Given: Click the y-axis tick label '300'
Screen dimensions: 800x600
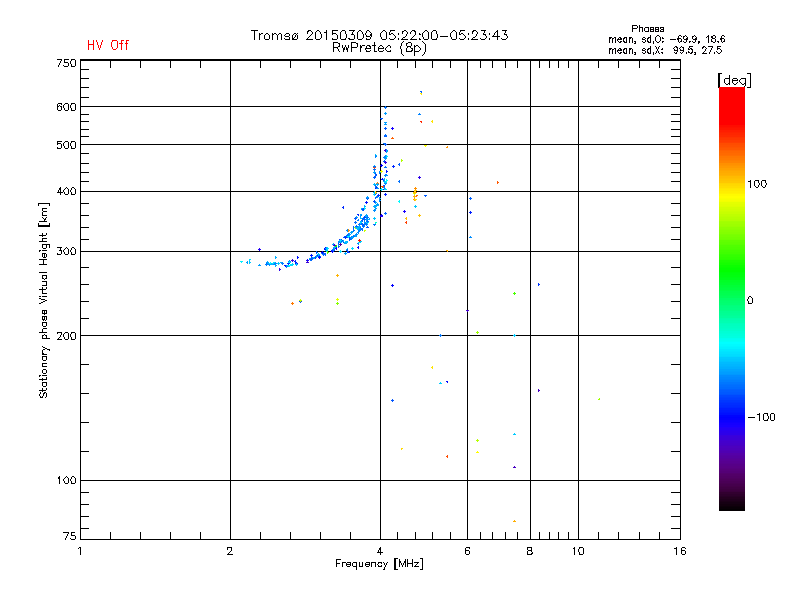Looking at the screenshot, I should [x=66, y=251].
